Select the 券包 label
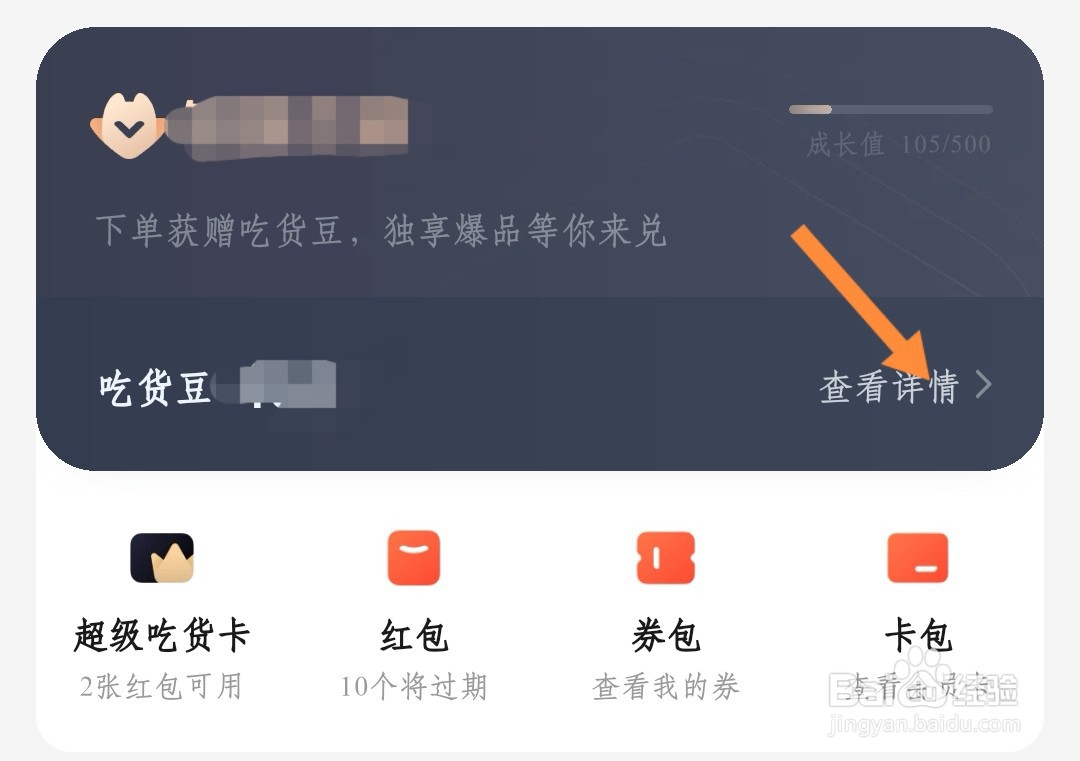The height and width of the screenshot is (761, 1080). coord(666,635)
